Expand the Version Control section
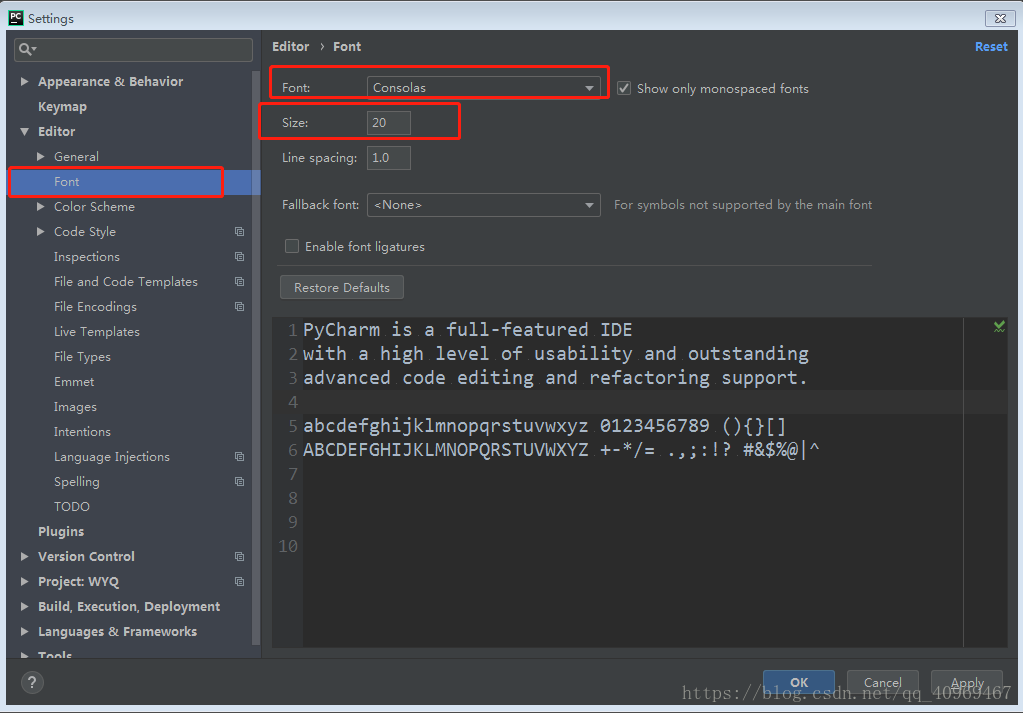This screenshot has width=1023, height=713. point(24,556)
